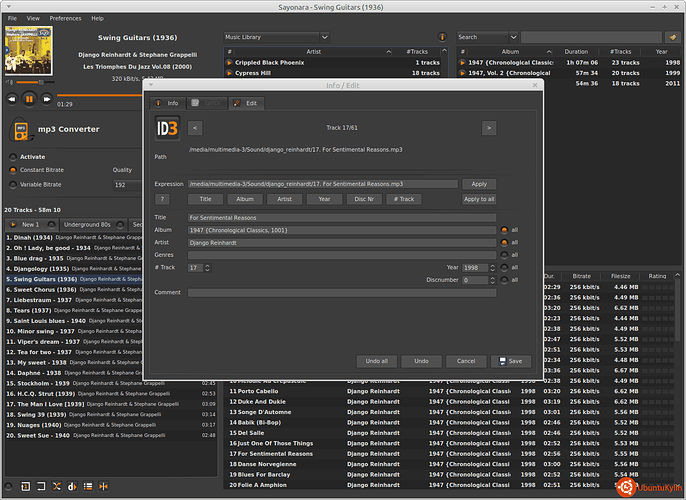Open the expression help '?' button
The height and width of the screenshot is (500, 686).
[162, 199]
